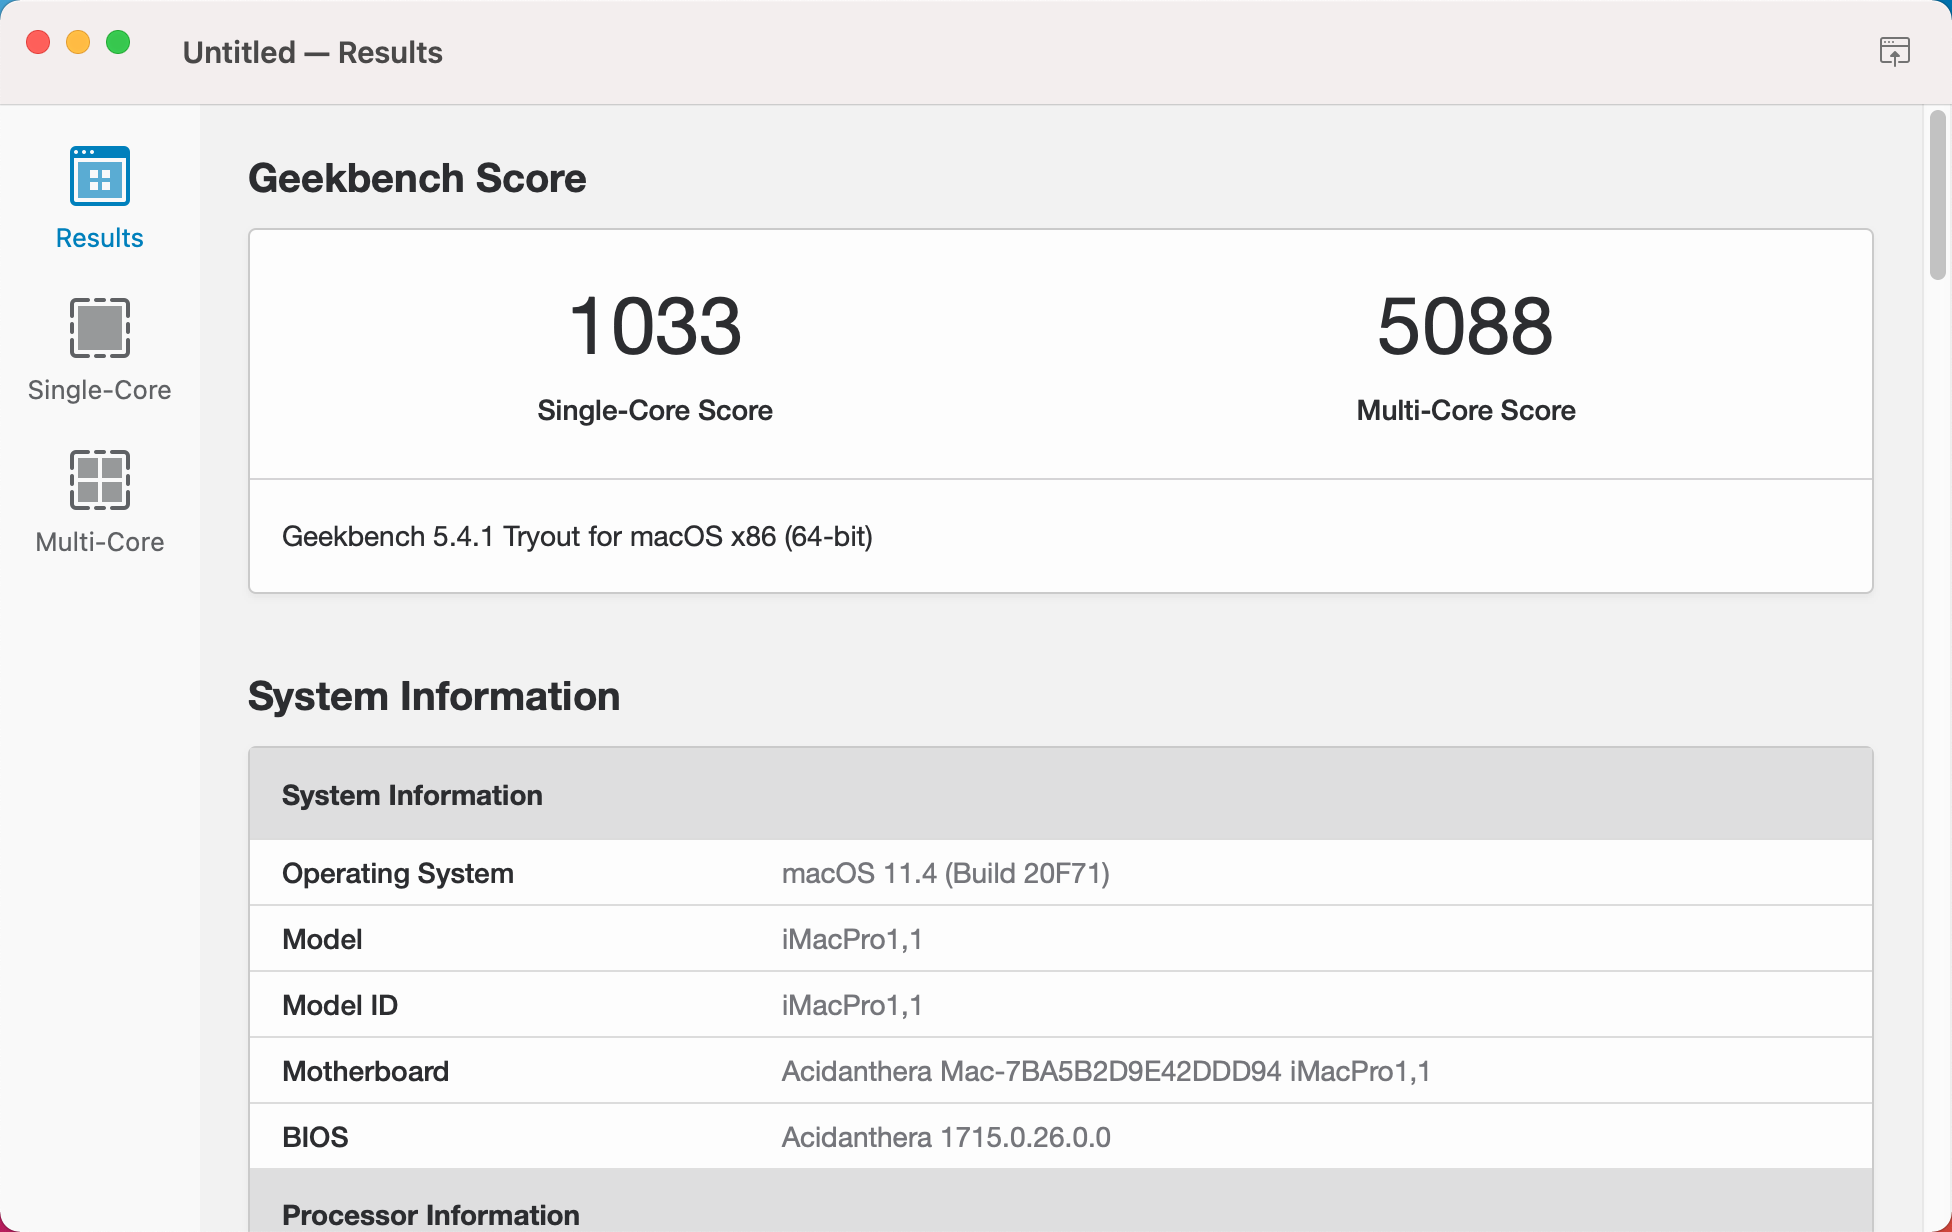Select the Results sidebar icon

pyautogui.click(x=99, y=176)
